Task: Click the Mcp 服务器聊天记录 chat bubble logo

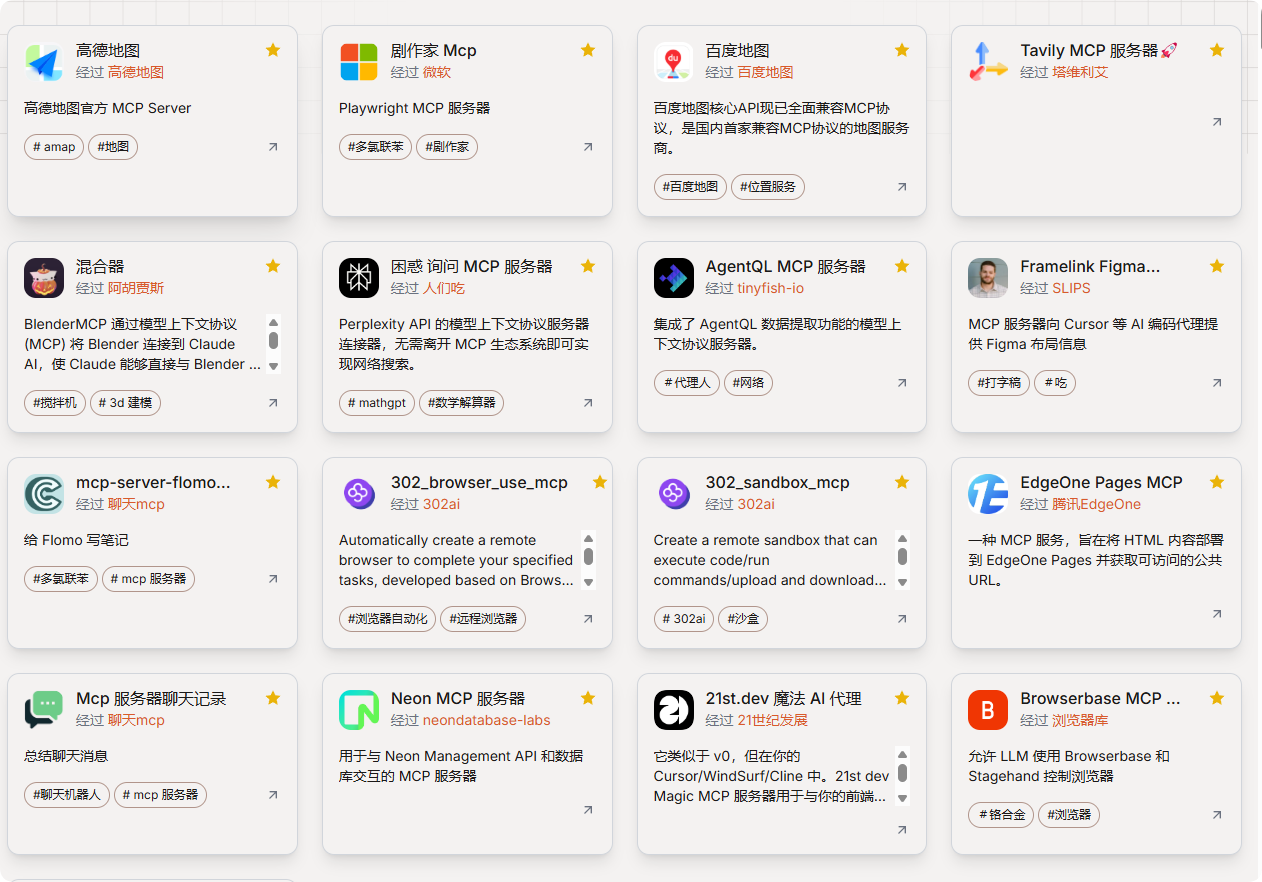Action: coord(44,710)
